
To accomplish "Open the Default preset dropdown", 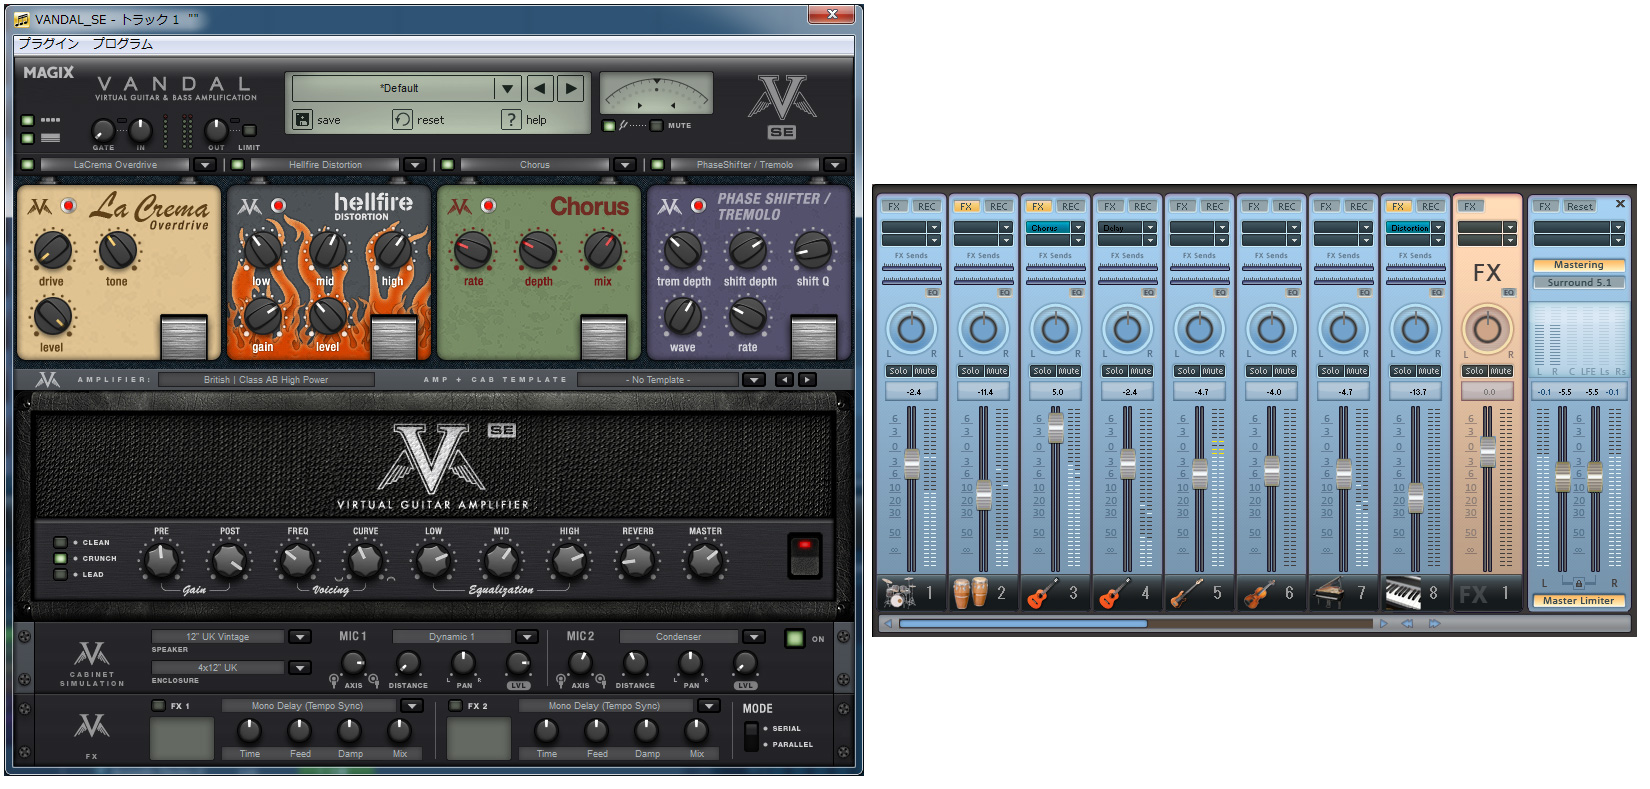I will click(508, 88).
